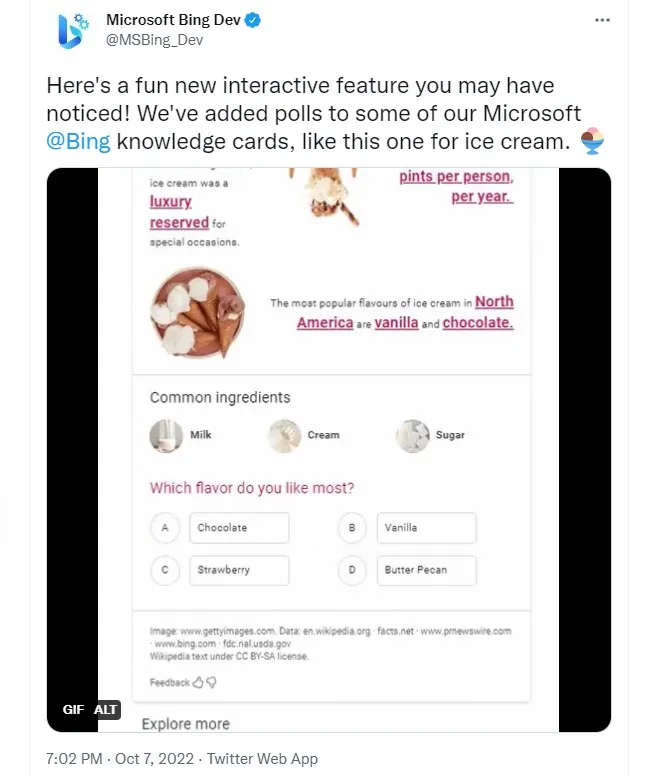Show the ALT text badge
The width and height of the screenshot is (649, 776).
click(x=105, y=709)
